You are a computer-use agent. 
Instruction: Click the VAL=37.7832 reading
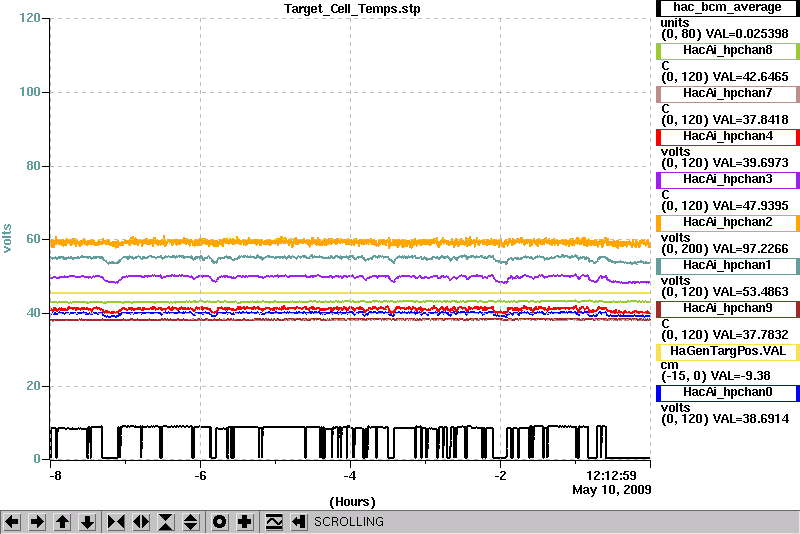pos(751,335)
